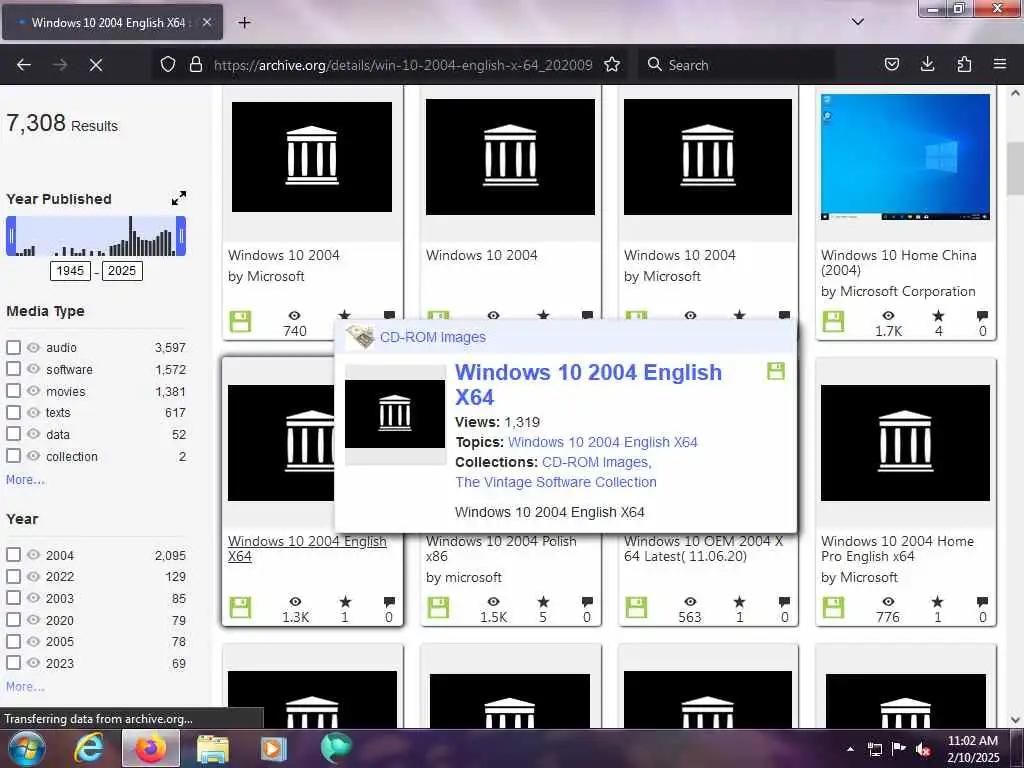1024x768 pixels.
Task: Check the software media type box
Action: 13,369
